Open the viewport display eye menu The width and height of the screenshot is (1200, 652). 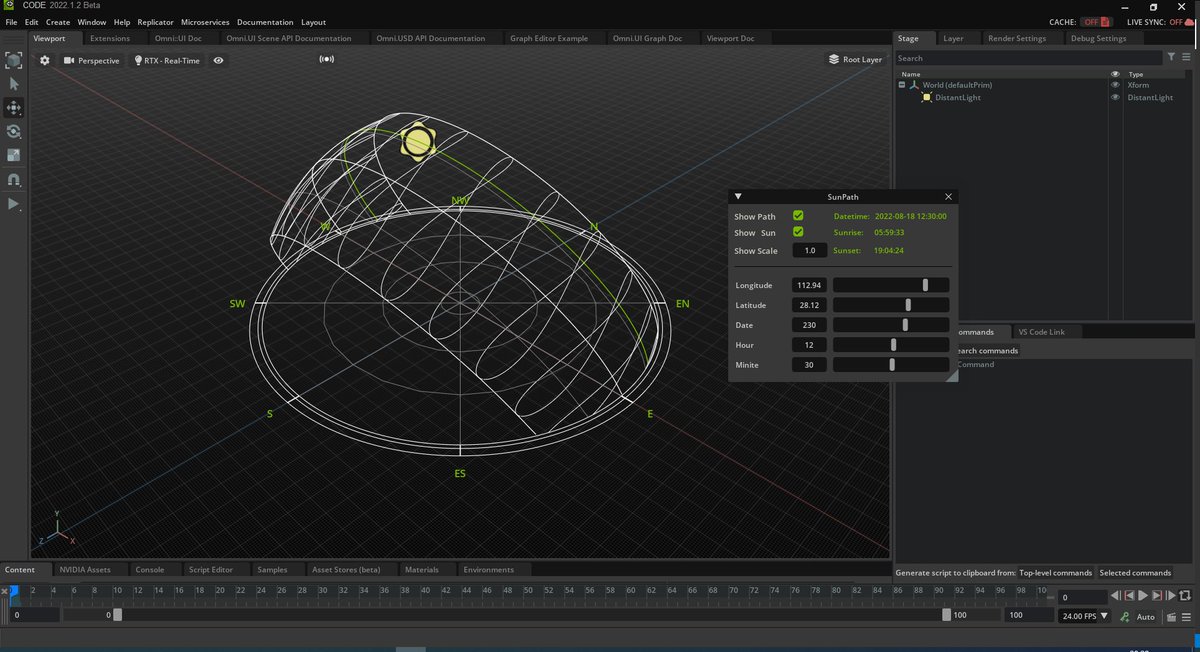218,60
